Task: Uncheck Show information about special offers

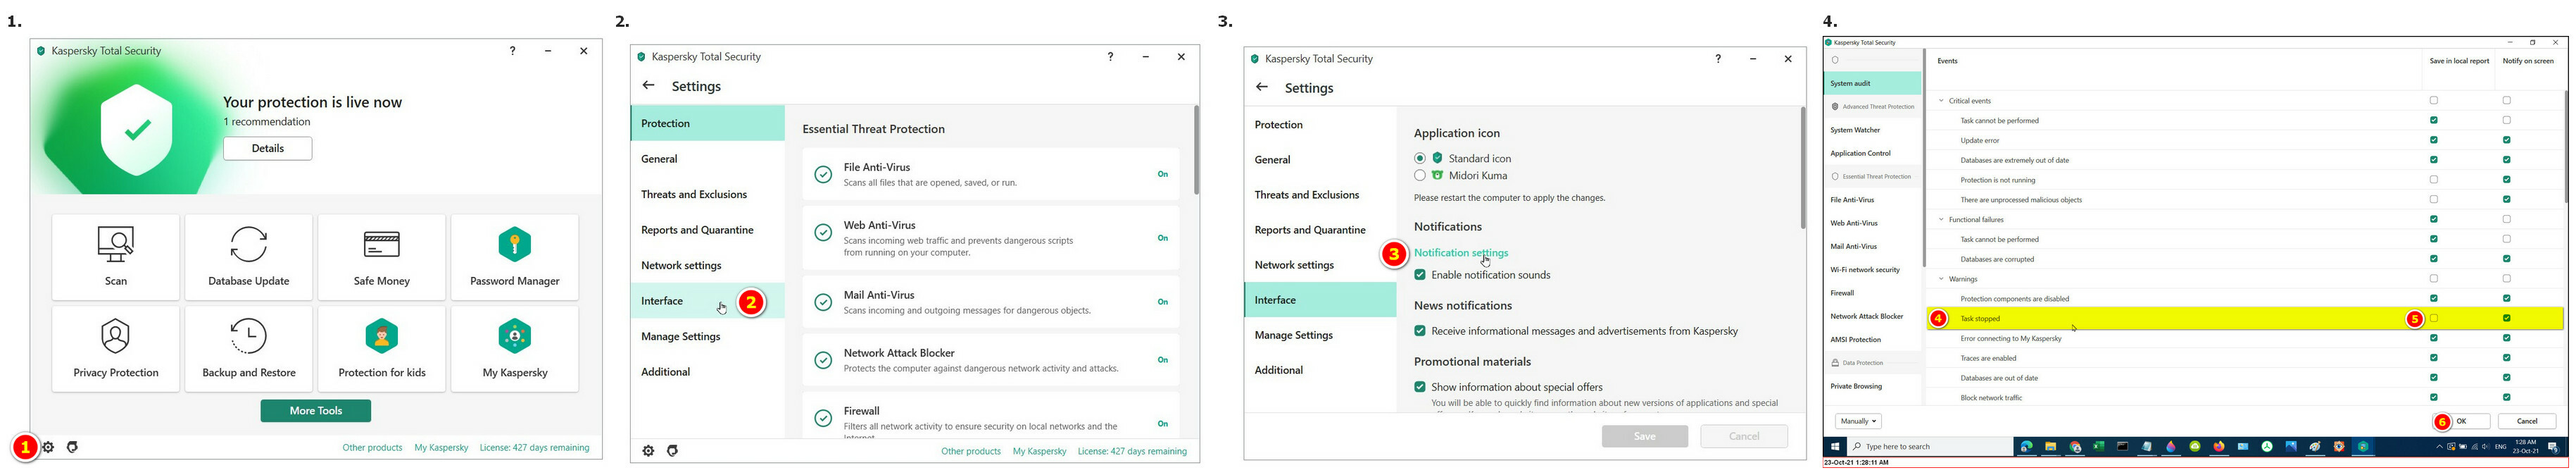Action: 1420,387
